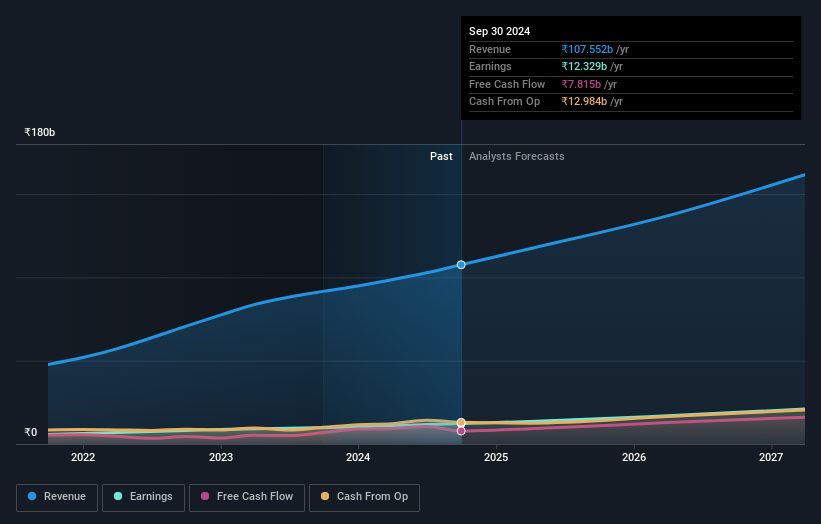The width and height of the screenshot is (821, 524).
Task: Click the Free Cash Flow row label in tooltip
Action: [x=507, y=84]
